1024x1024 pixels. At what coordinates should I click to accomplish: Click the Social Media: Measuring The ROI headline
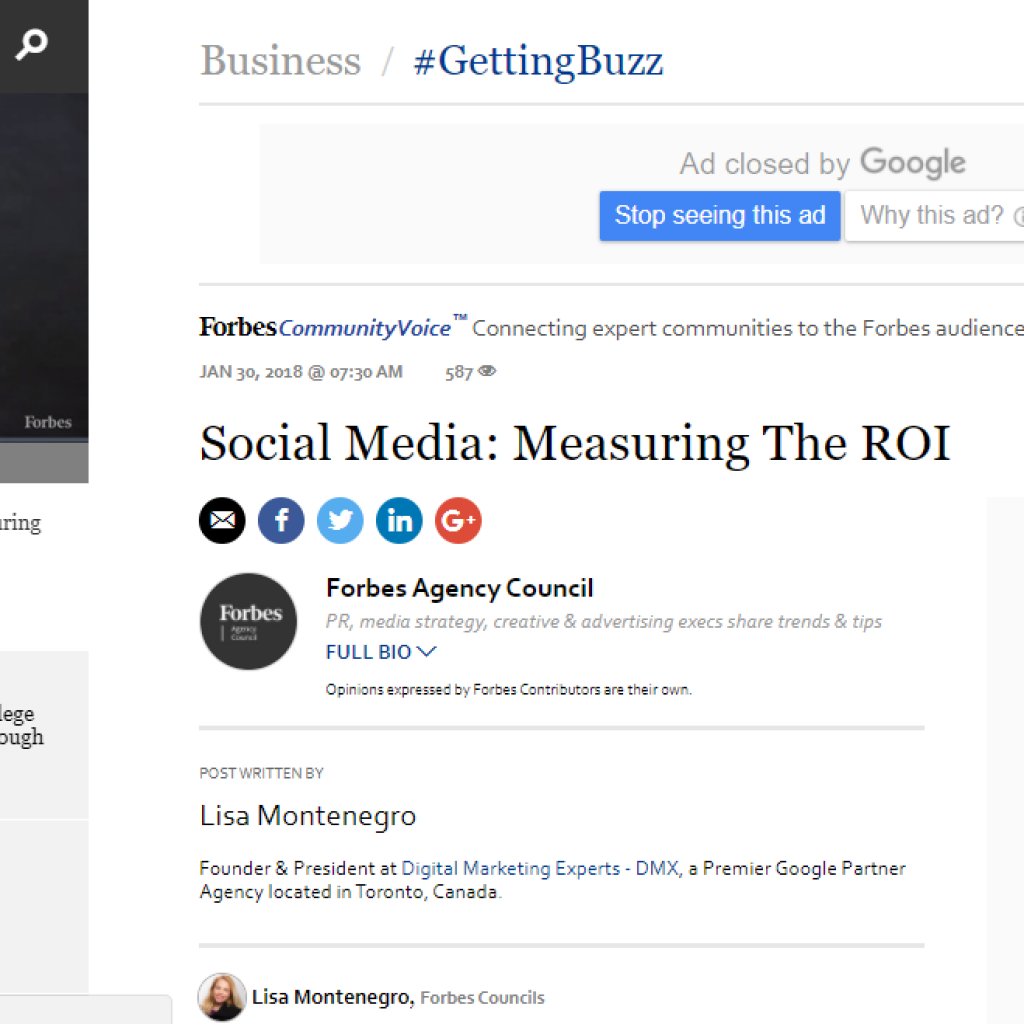(575, 443)
